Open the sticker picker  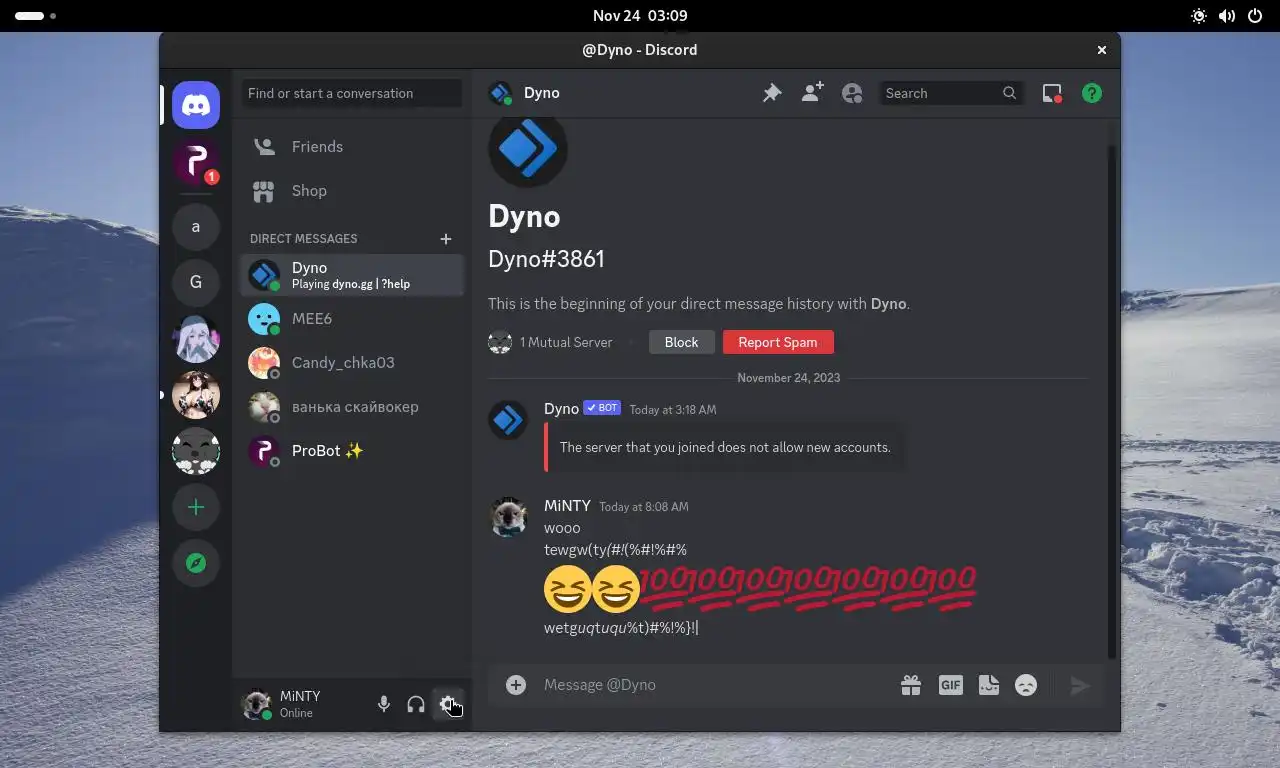pos(989,685)
